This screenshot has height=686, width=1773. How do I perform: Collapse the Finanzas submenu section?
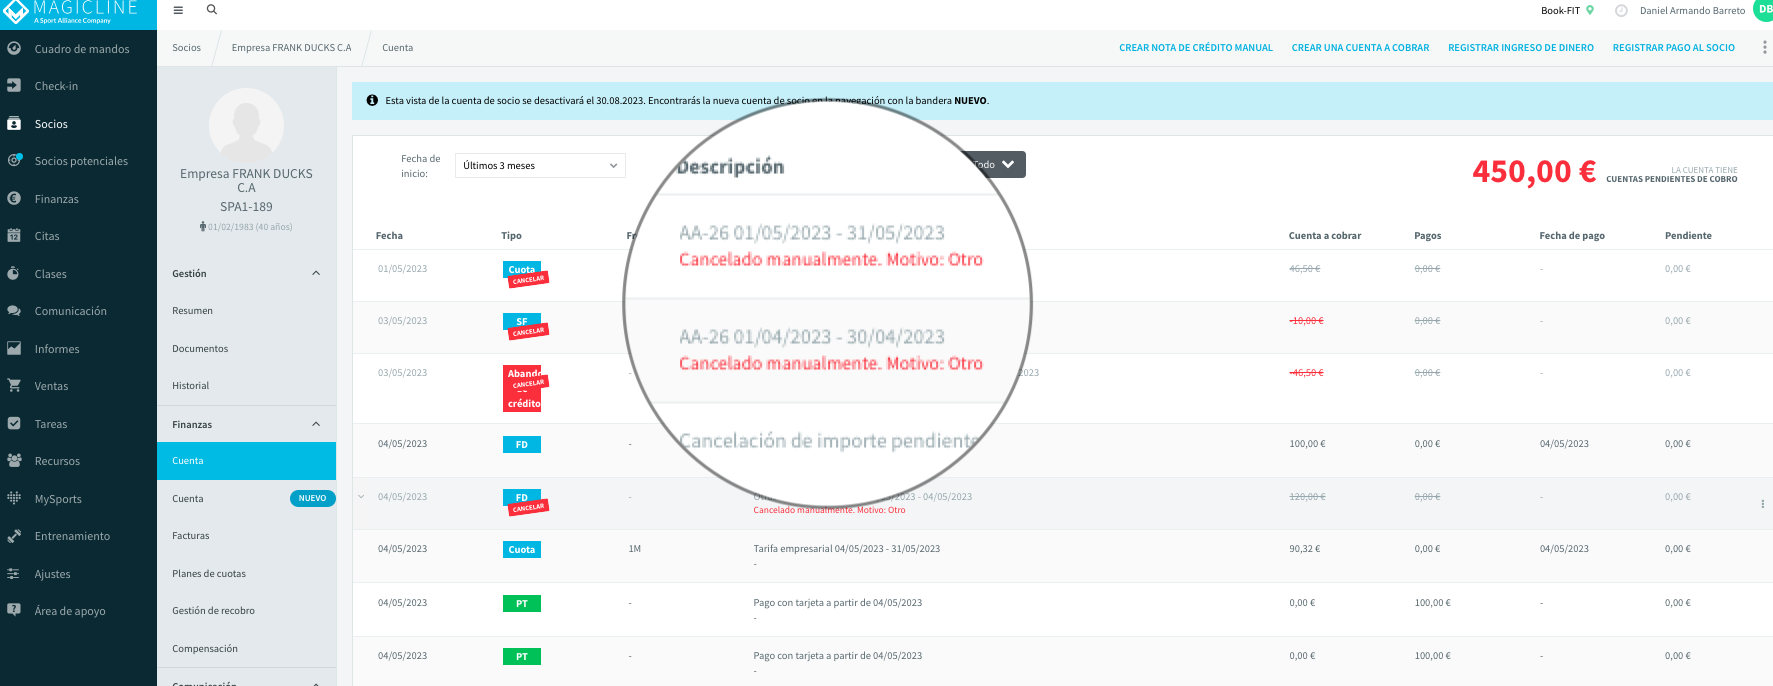tap(316, 424)
